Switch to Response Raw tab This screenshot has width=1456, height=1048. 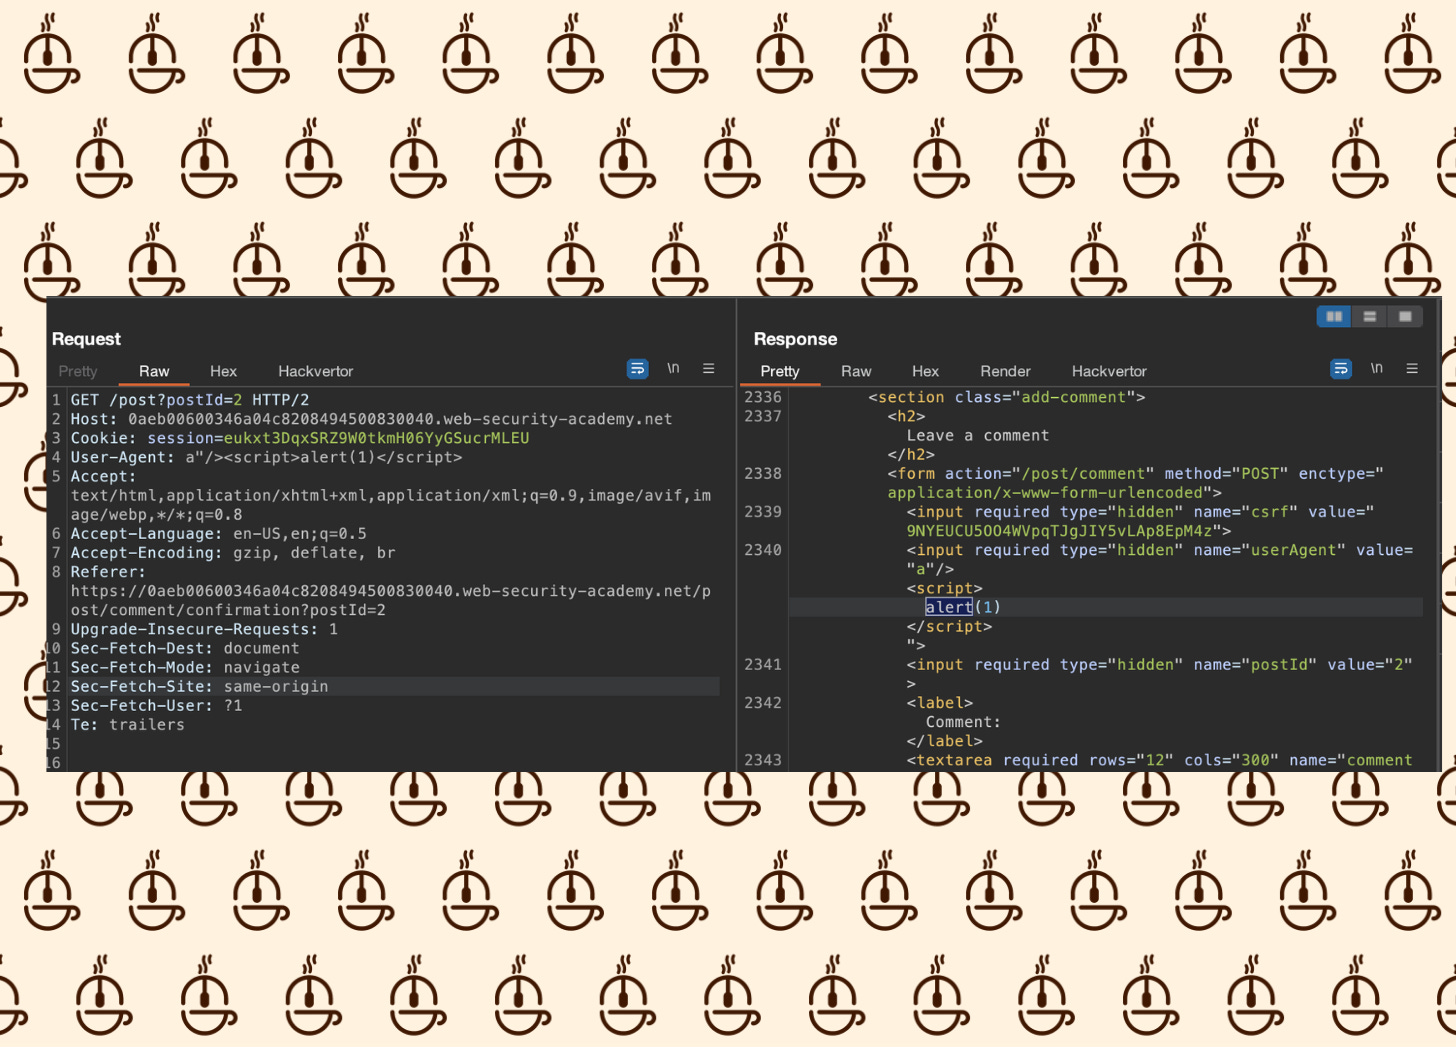856,371
